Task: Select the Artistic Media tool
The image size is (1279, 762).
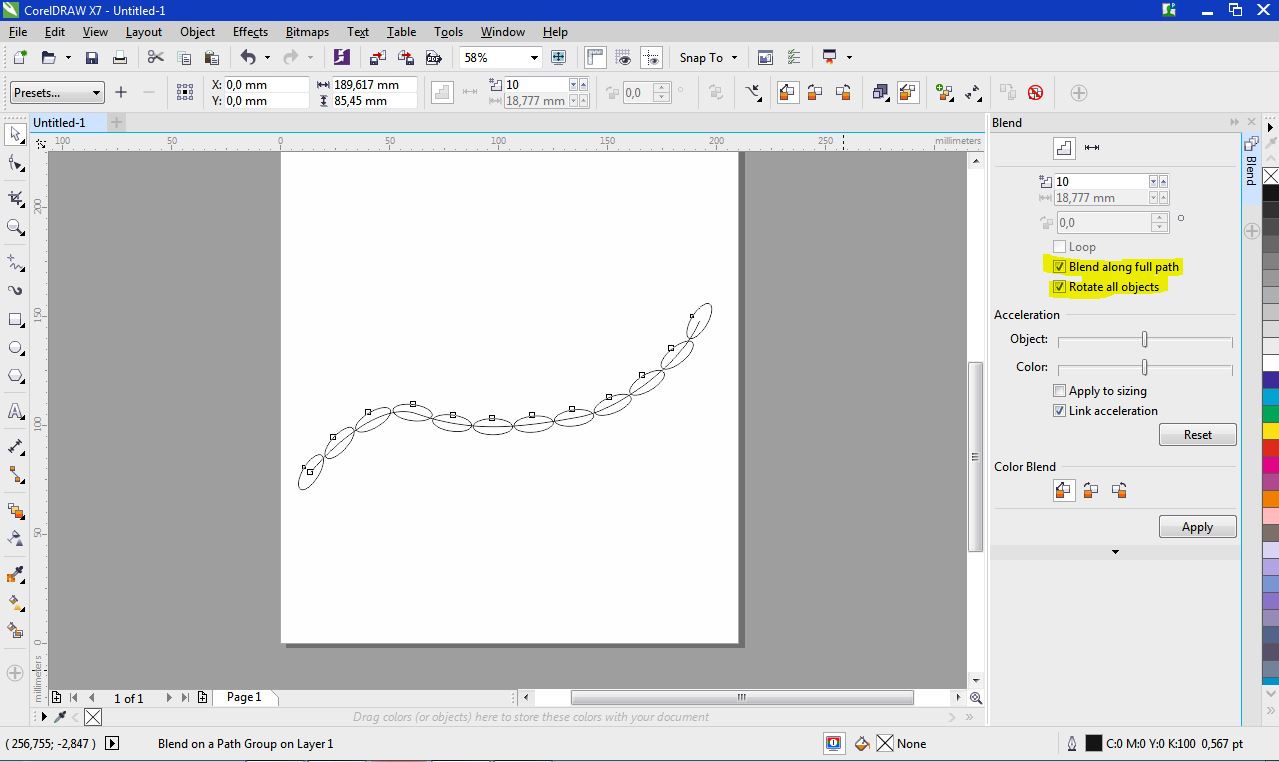Action: coord(15,291)
